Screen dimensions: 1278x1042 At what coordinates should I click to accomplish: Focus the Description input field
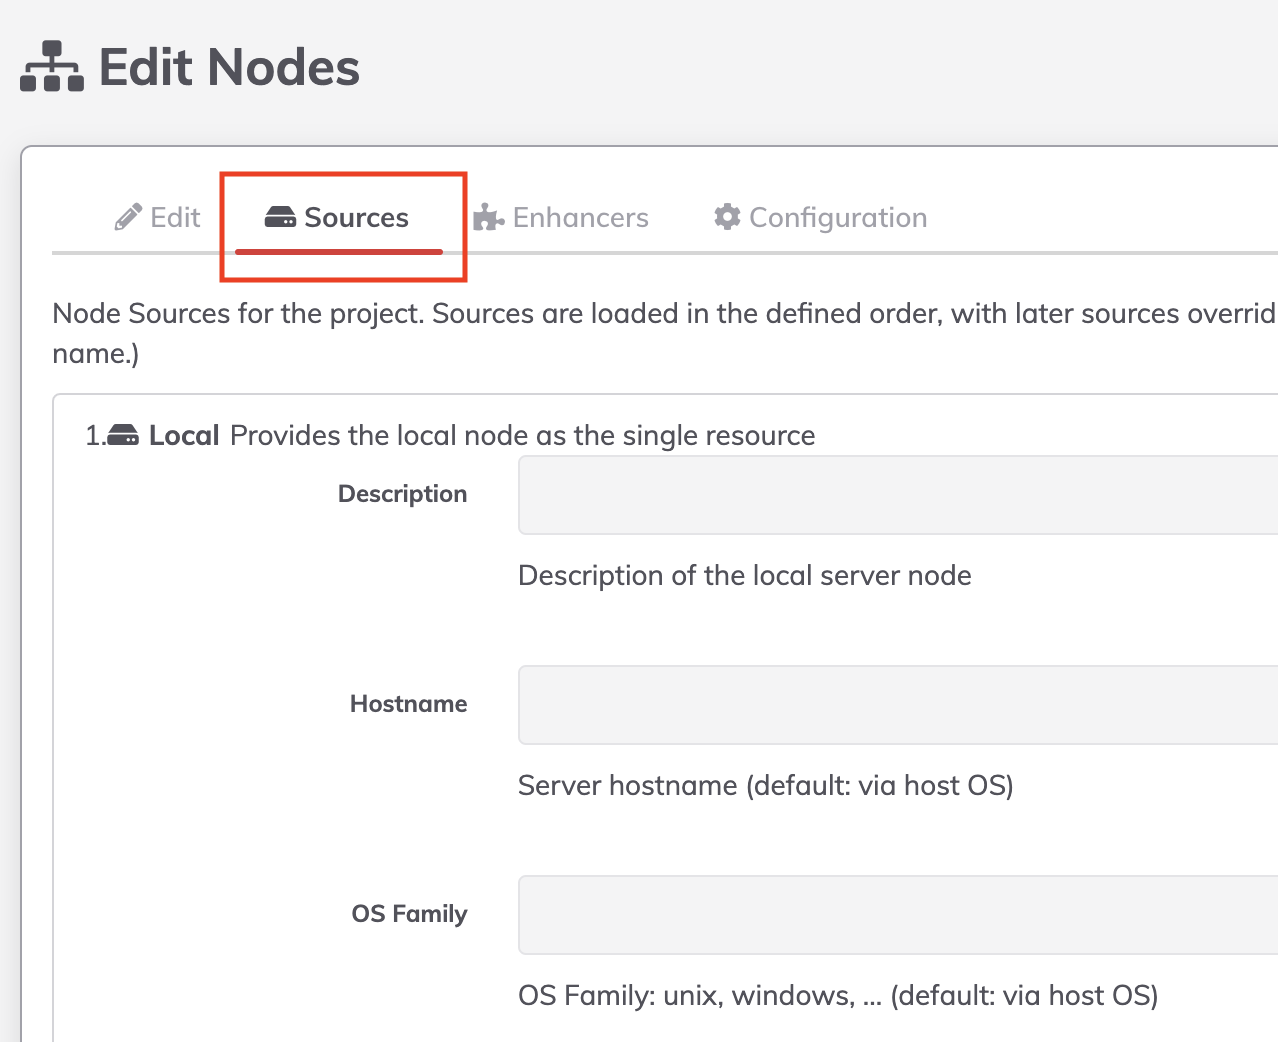(x=898, y=495)
